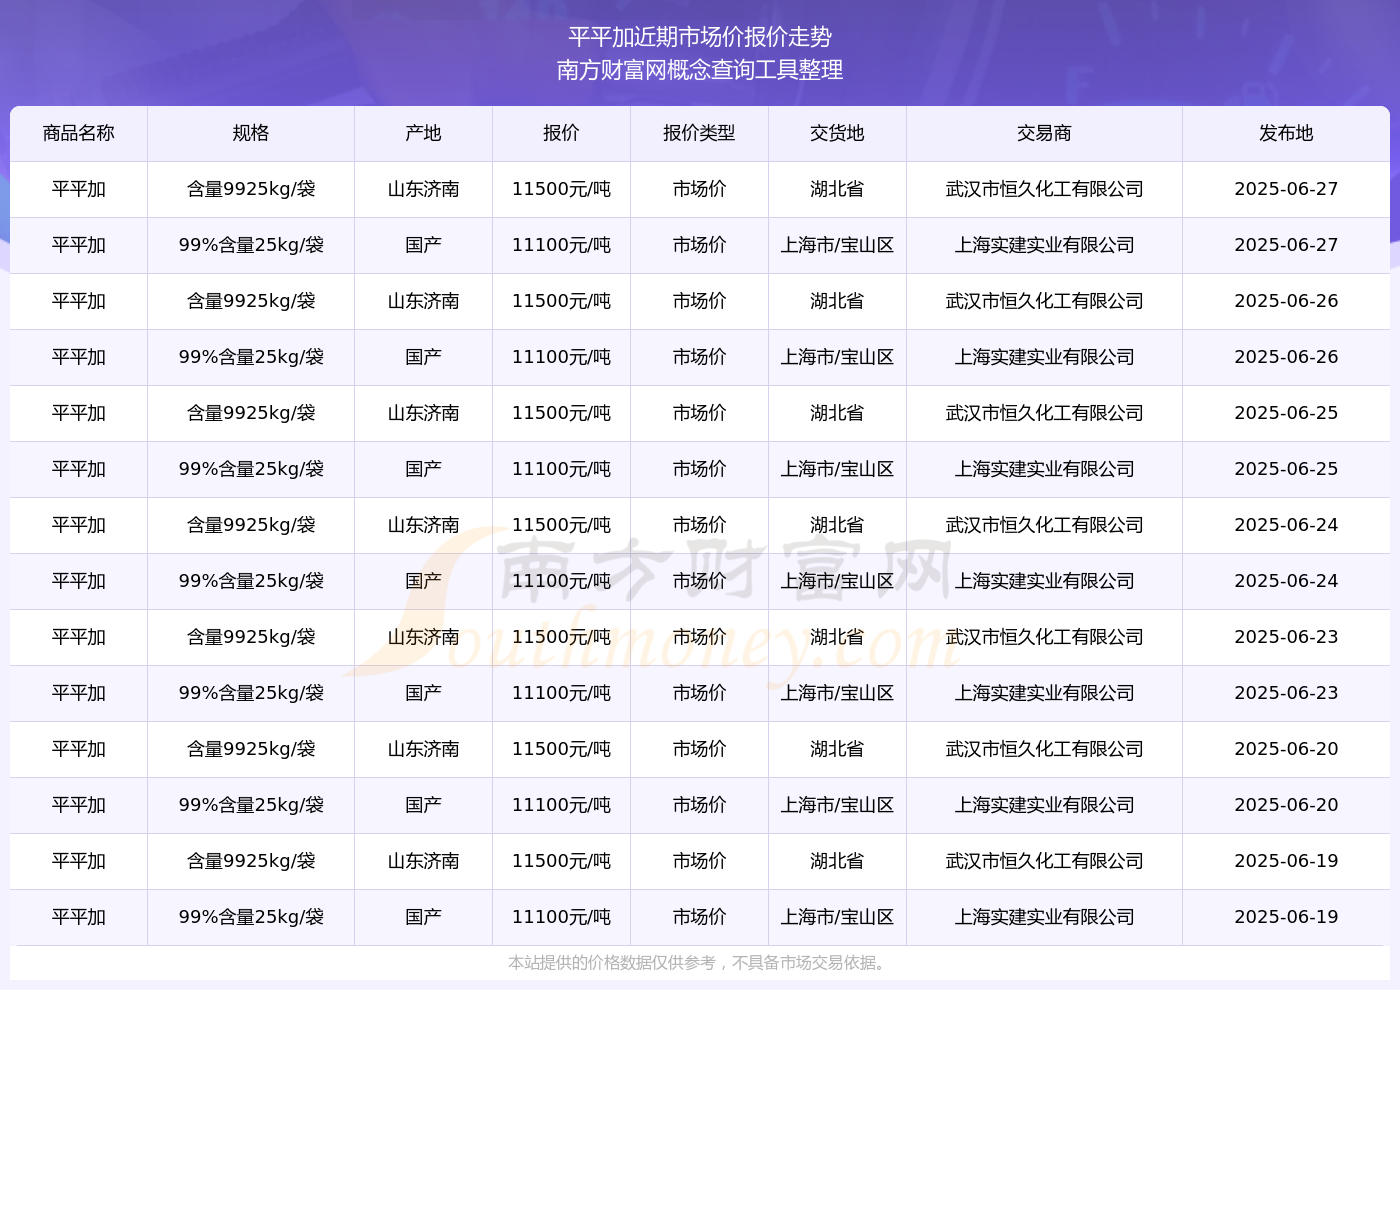1400x1205 pixels.
Task: Click 2025-06-26 in the 武汉市恒久化工有限公司 row
Action: (1287, 301)
